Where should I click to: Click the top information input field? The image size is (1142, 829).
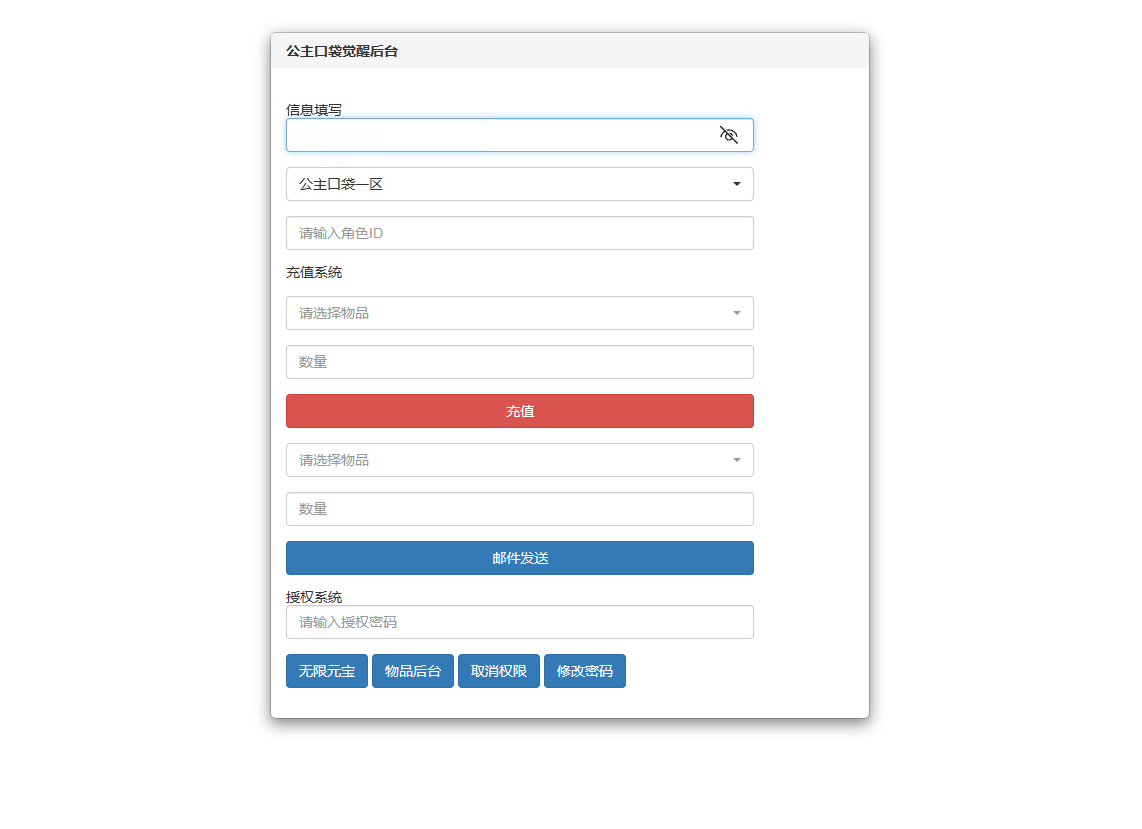[519, 135]
